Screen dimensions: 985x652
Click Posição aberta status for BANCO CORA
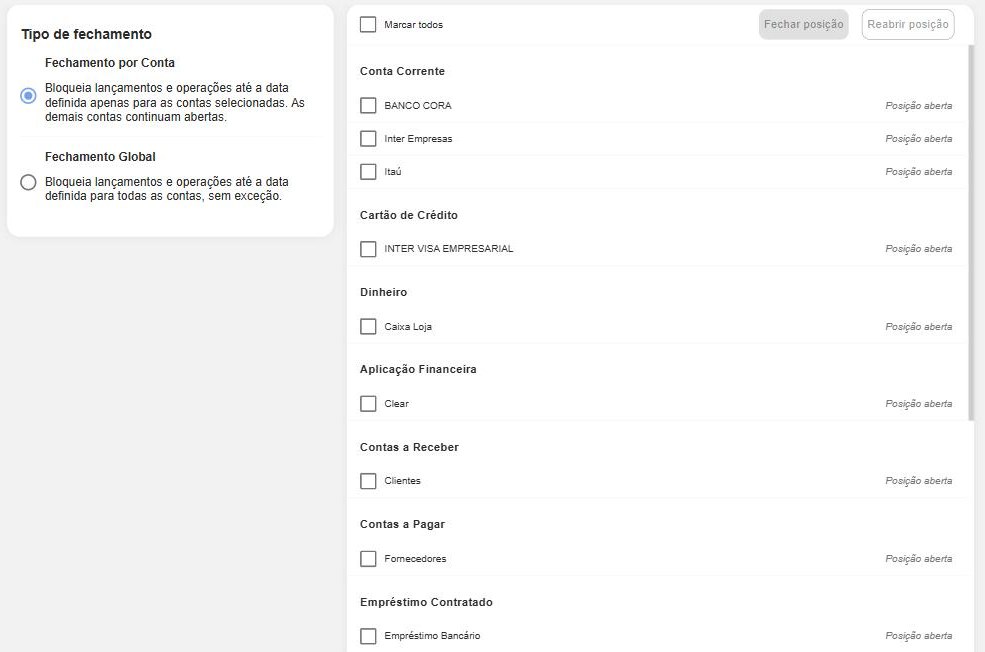pos(918,106)
